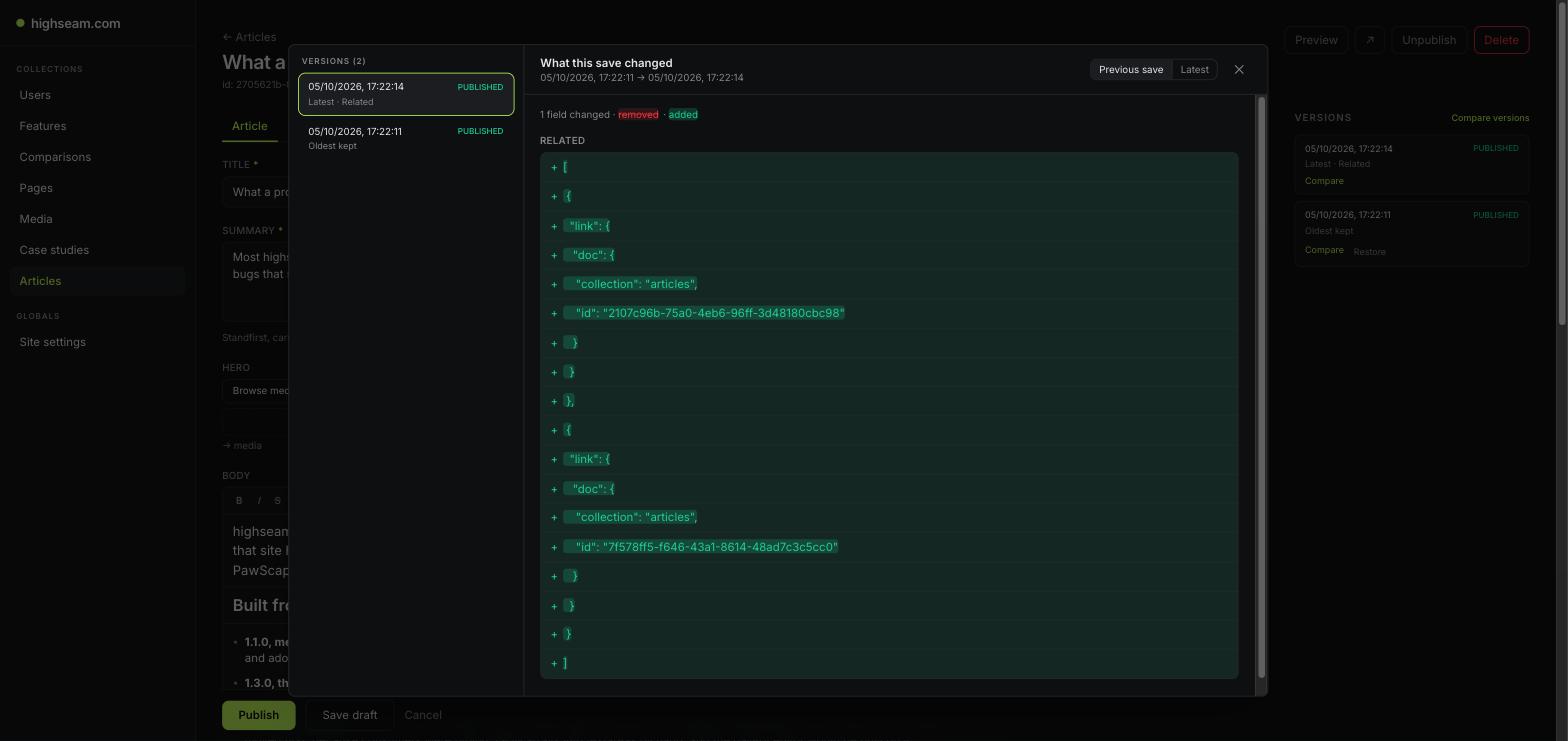Close the version diff dialog
Viewport: 1568px width, 741px height.
pyautogui.click(x=1239, y=70)
